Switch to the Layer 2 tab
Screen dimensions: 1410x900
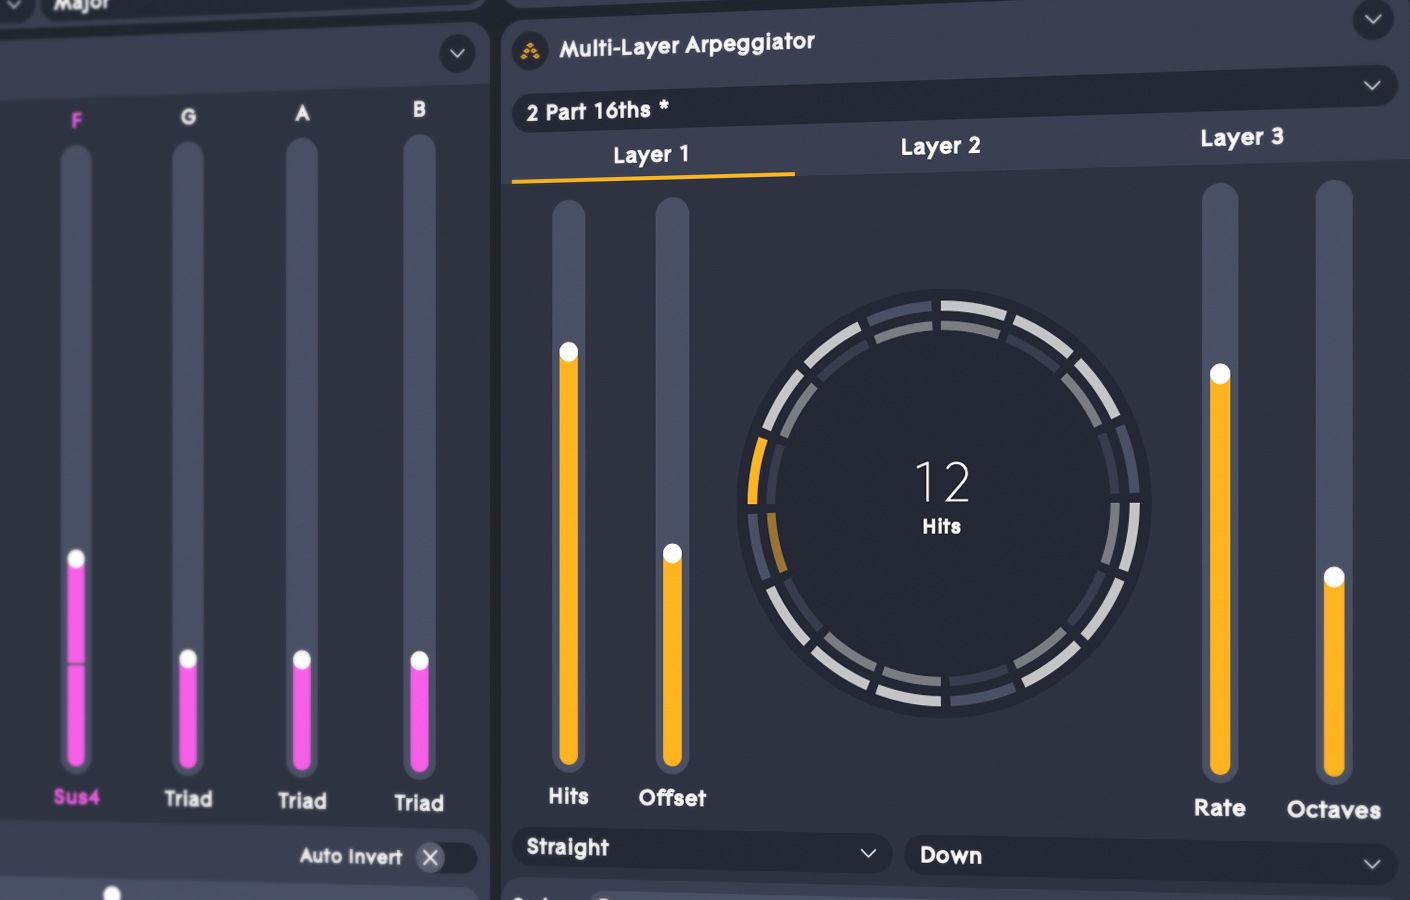[x=940, y=147]
